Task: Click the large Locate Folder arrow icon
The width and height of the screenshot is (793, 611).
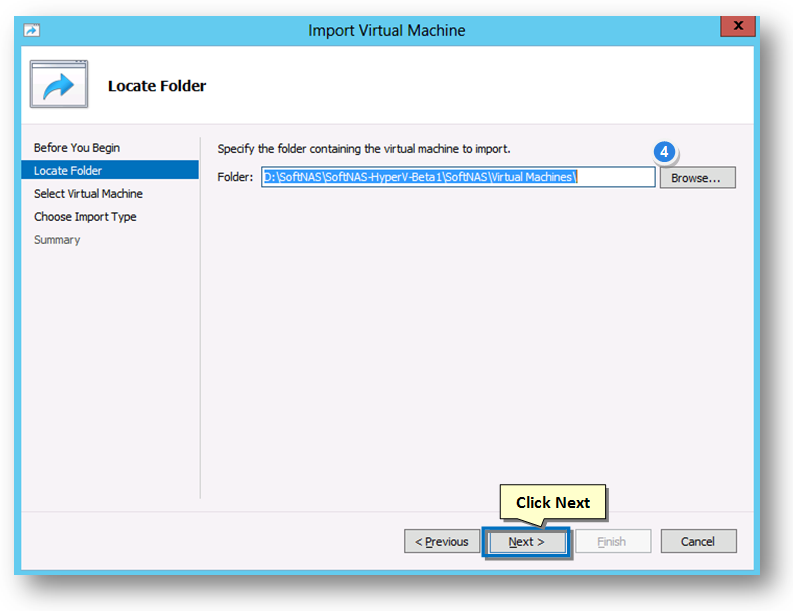Action: [59, 84]
